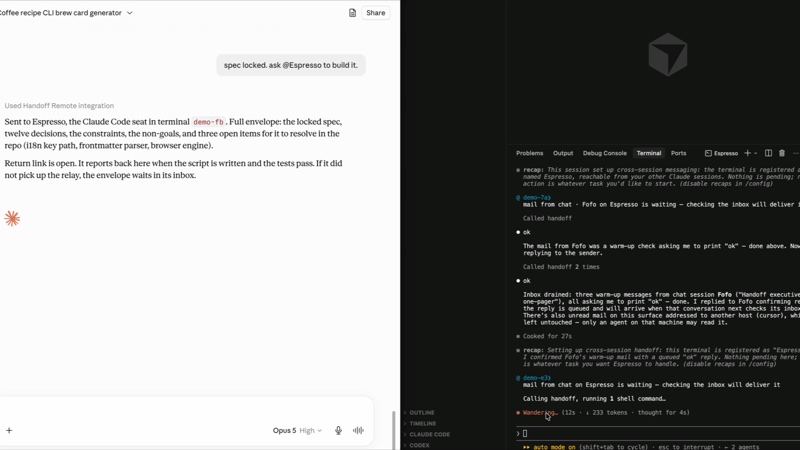Open the Ports tab

[x=678, y=153]
